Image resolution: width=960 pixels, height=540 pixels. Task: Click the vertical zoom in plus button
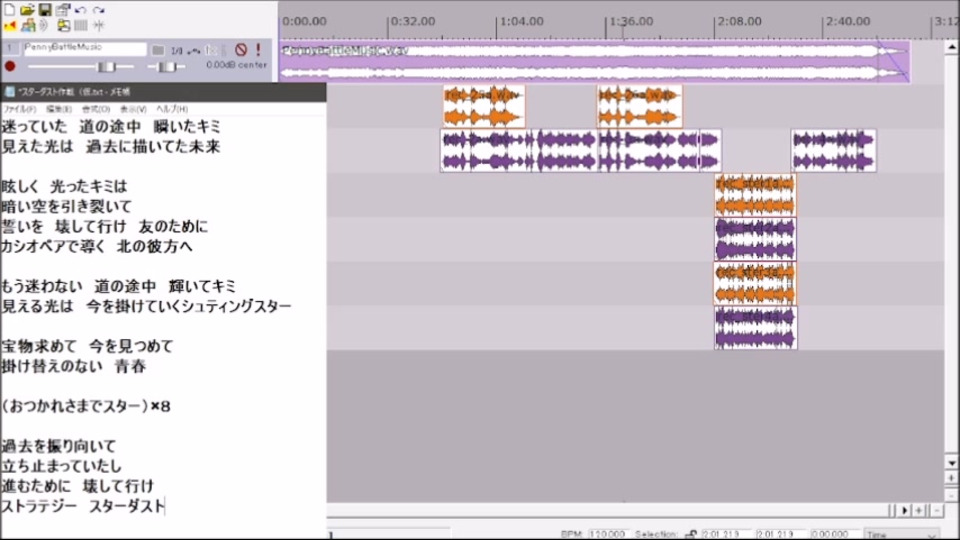coord(951,478)
